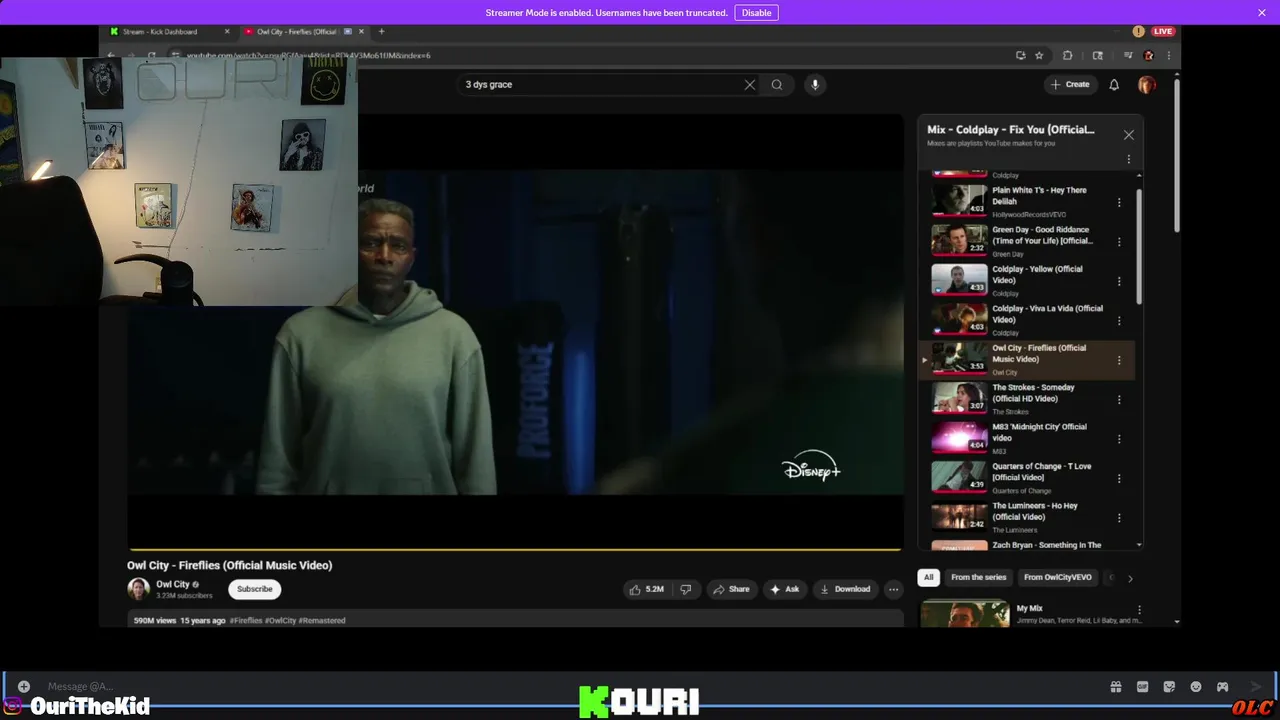Click the video progress bar
Viewport: 1280px width, 720px height.
pyautogui.click(x=514, y=549)
